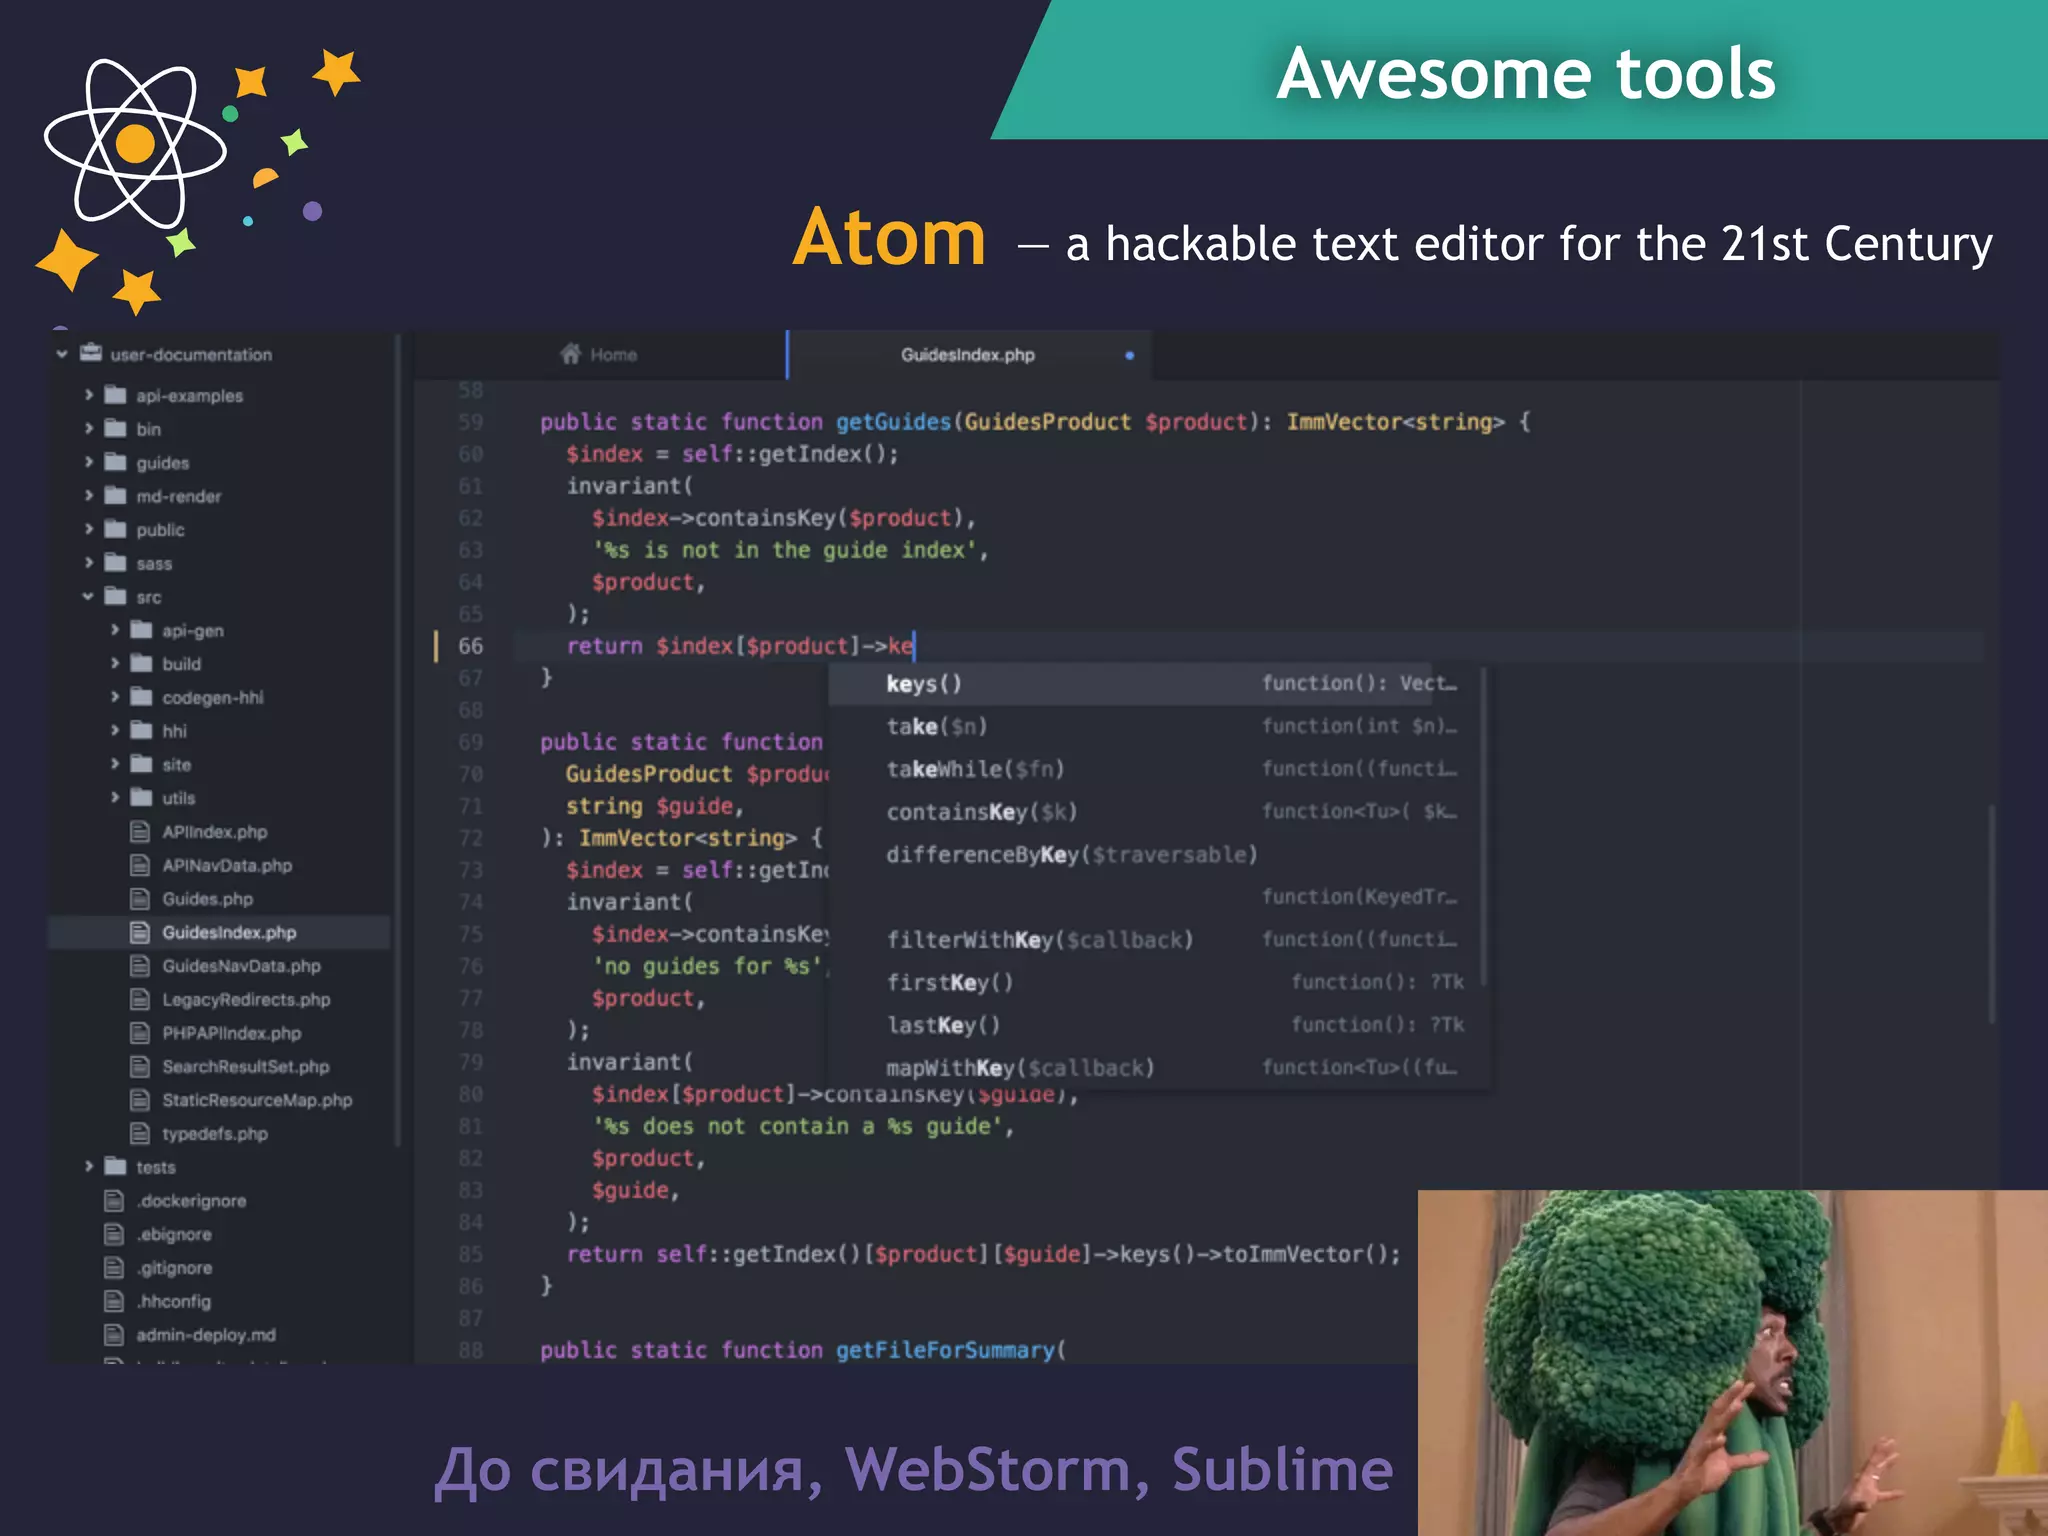This screenshot has width=2048, height=1536.
Task: Click the StaticResourceMap.php file icon
Action: (140, 1099)
